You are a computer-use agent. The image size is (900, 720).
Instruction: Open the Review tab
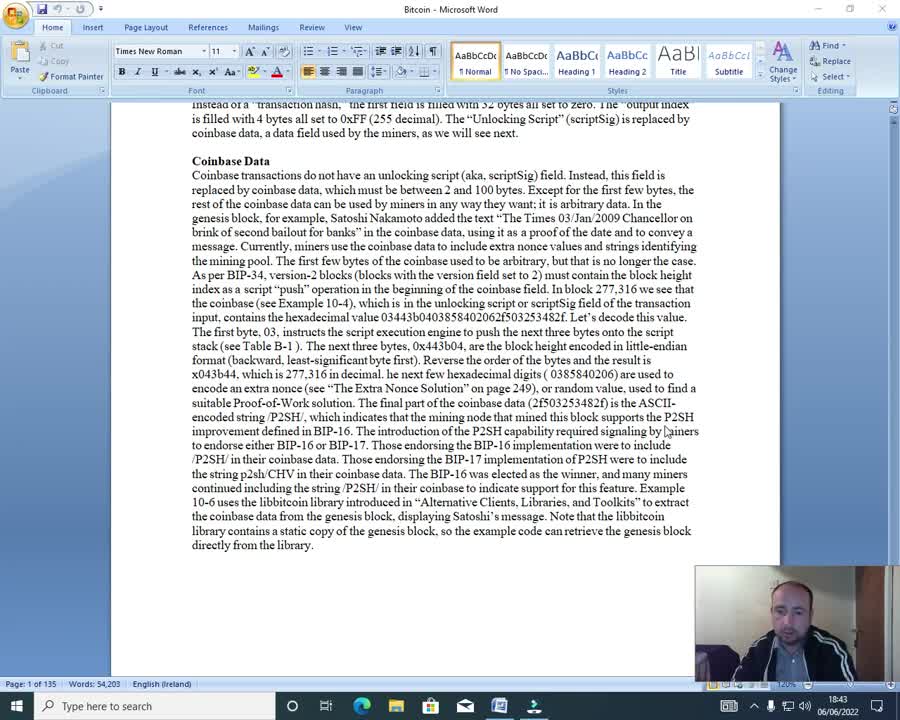(312, 27)
